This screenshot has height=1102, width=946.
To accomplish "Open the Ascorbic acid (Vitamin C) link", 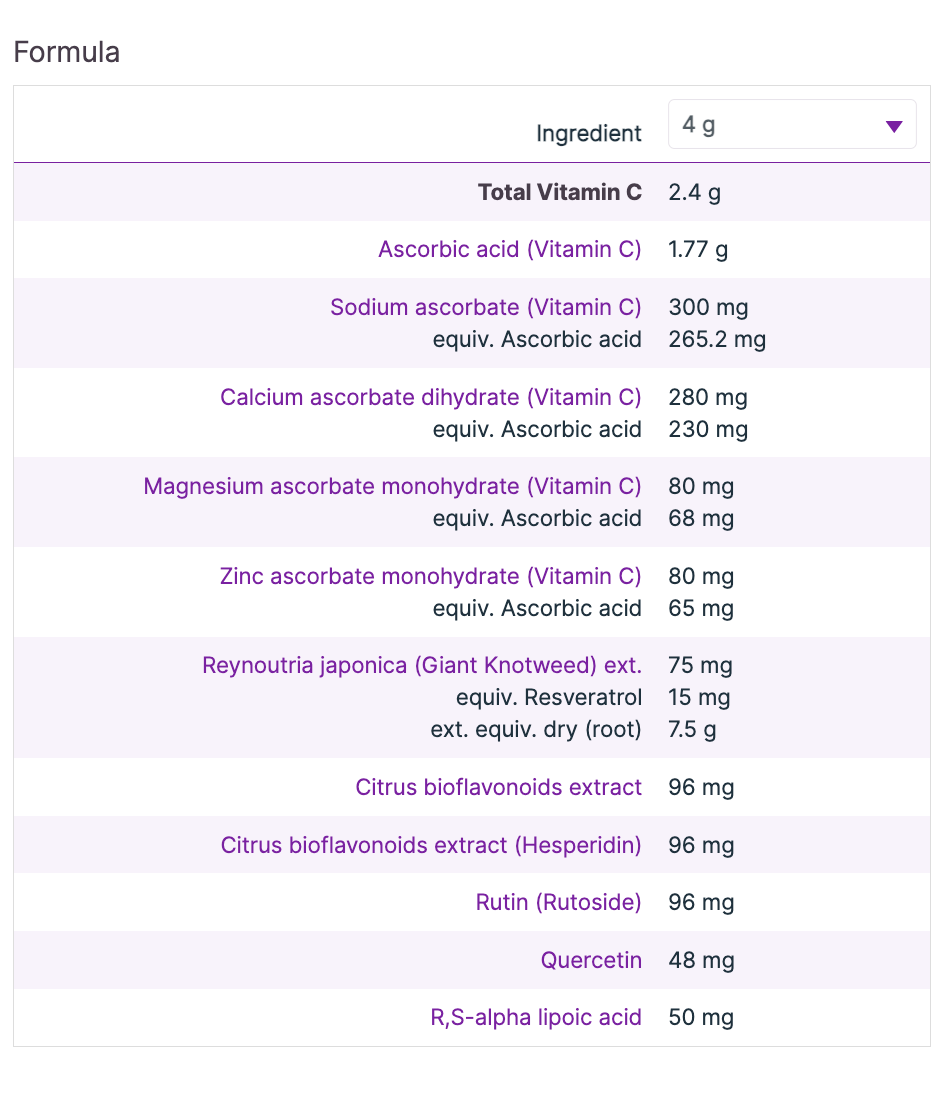I will pos(510,249).
